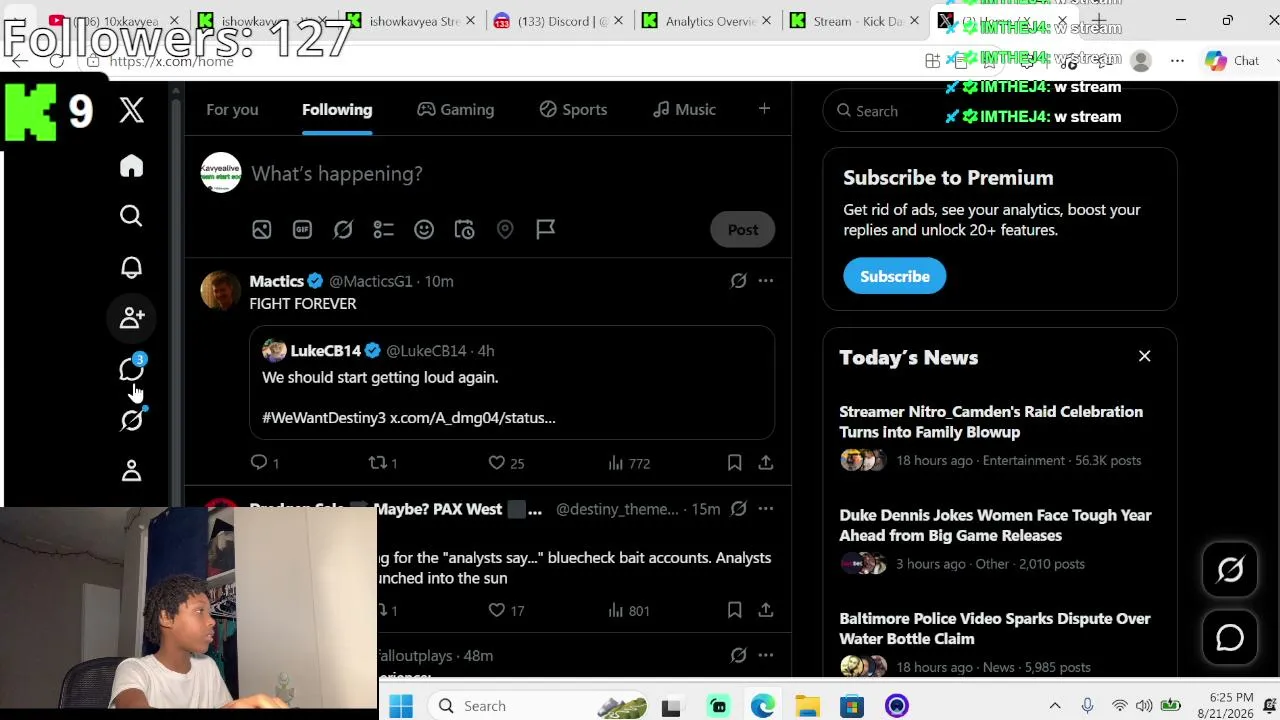Add a new timeline tab with plus
Screen dimensions: 1280x720
[764, 109]
